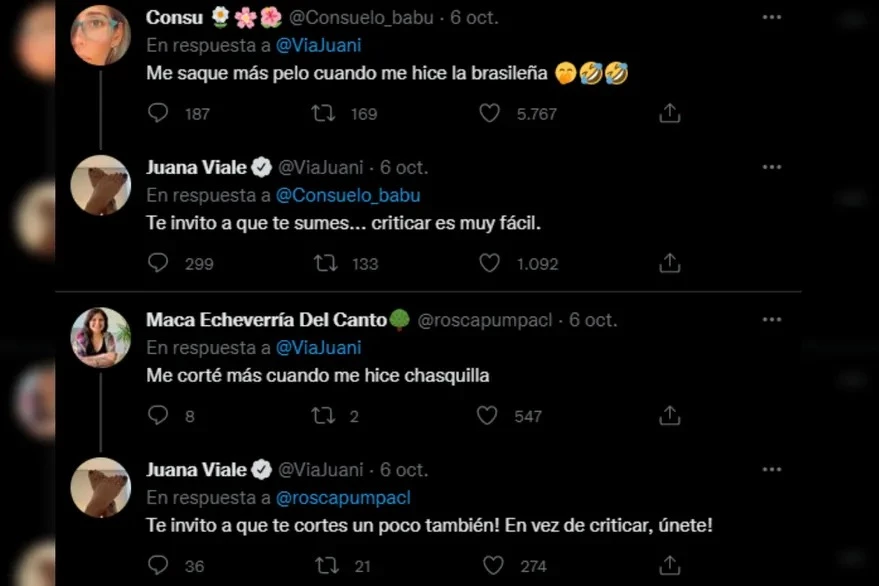Open more options for Consu's tweet

pos(771,18)
